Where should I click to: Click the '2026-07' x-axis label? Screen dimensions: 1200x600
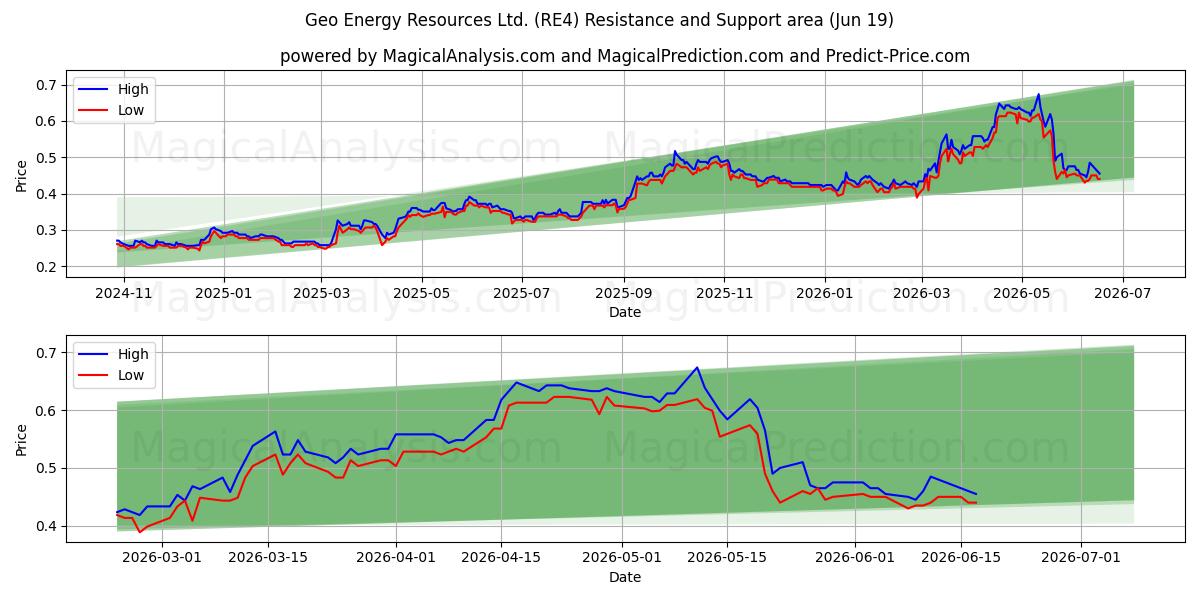[x=1123, y=295]
